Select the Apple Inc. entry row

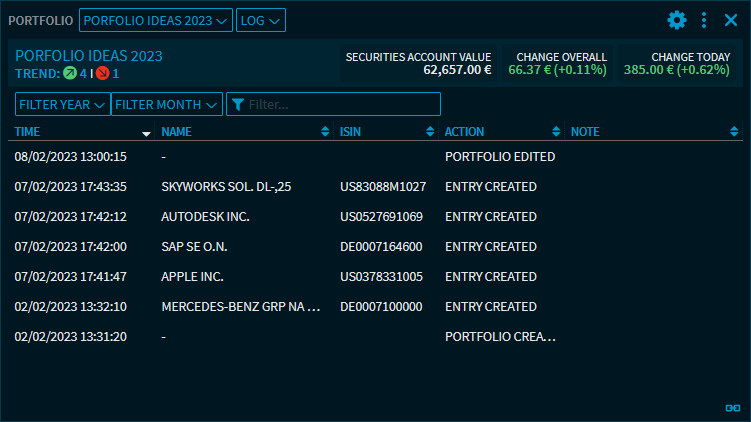point(192,277)
